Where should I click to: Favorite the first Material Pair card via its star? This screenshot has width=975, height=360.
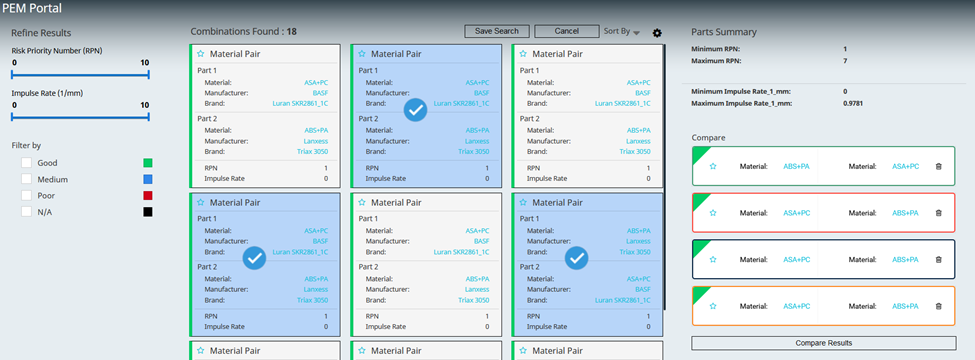tap(200, 54)
